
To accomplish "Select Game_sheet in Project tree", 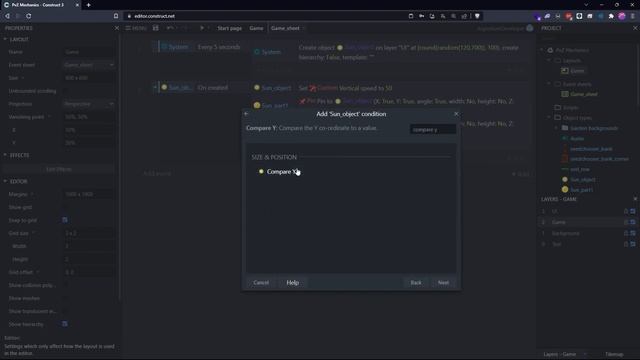I will coord(580,94).
